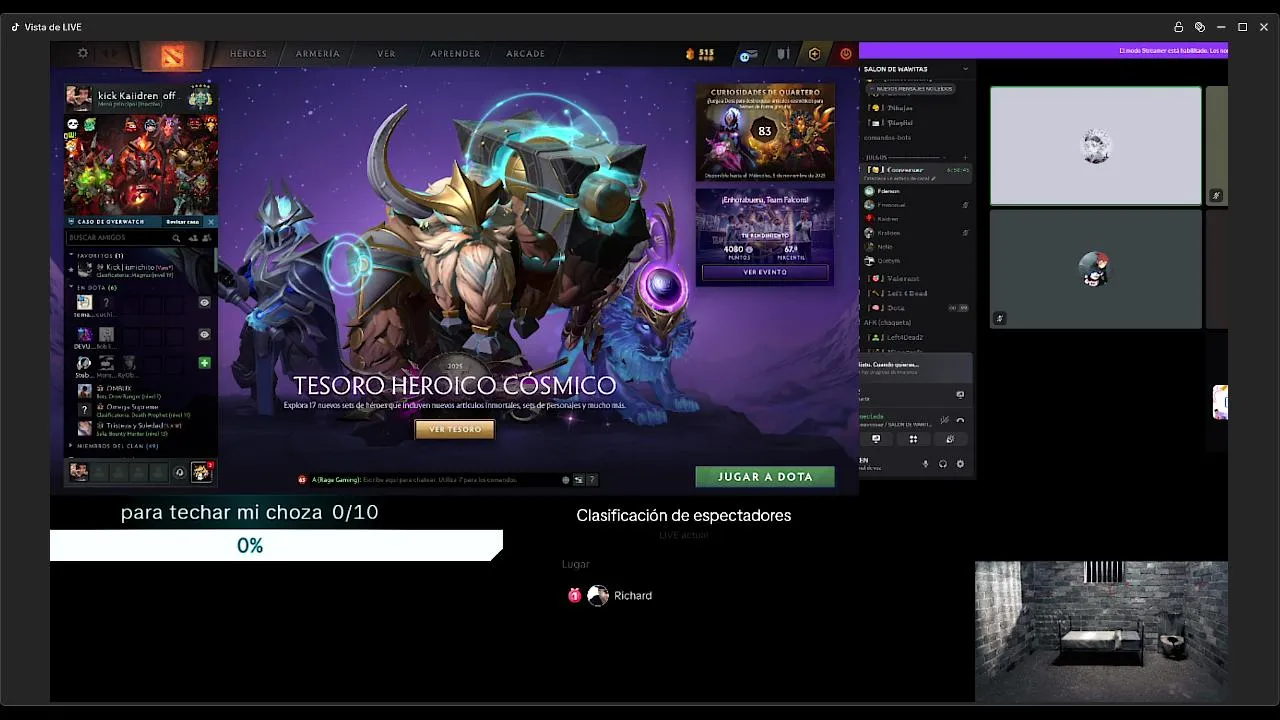
Task: Open the armory sword and shield icon
Action: coord(783,54)
